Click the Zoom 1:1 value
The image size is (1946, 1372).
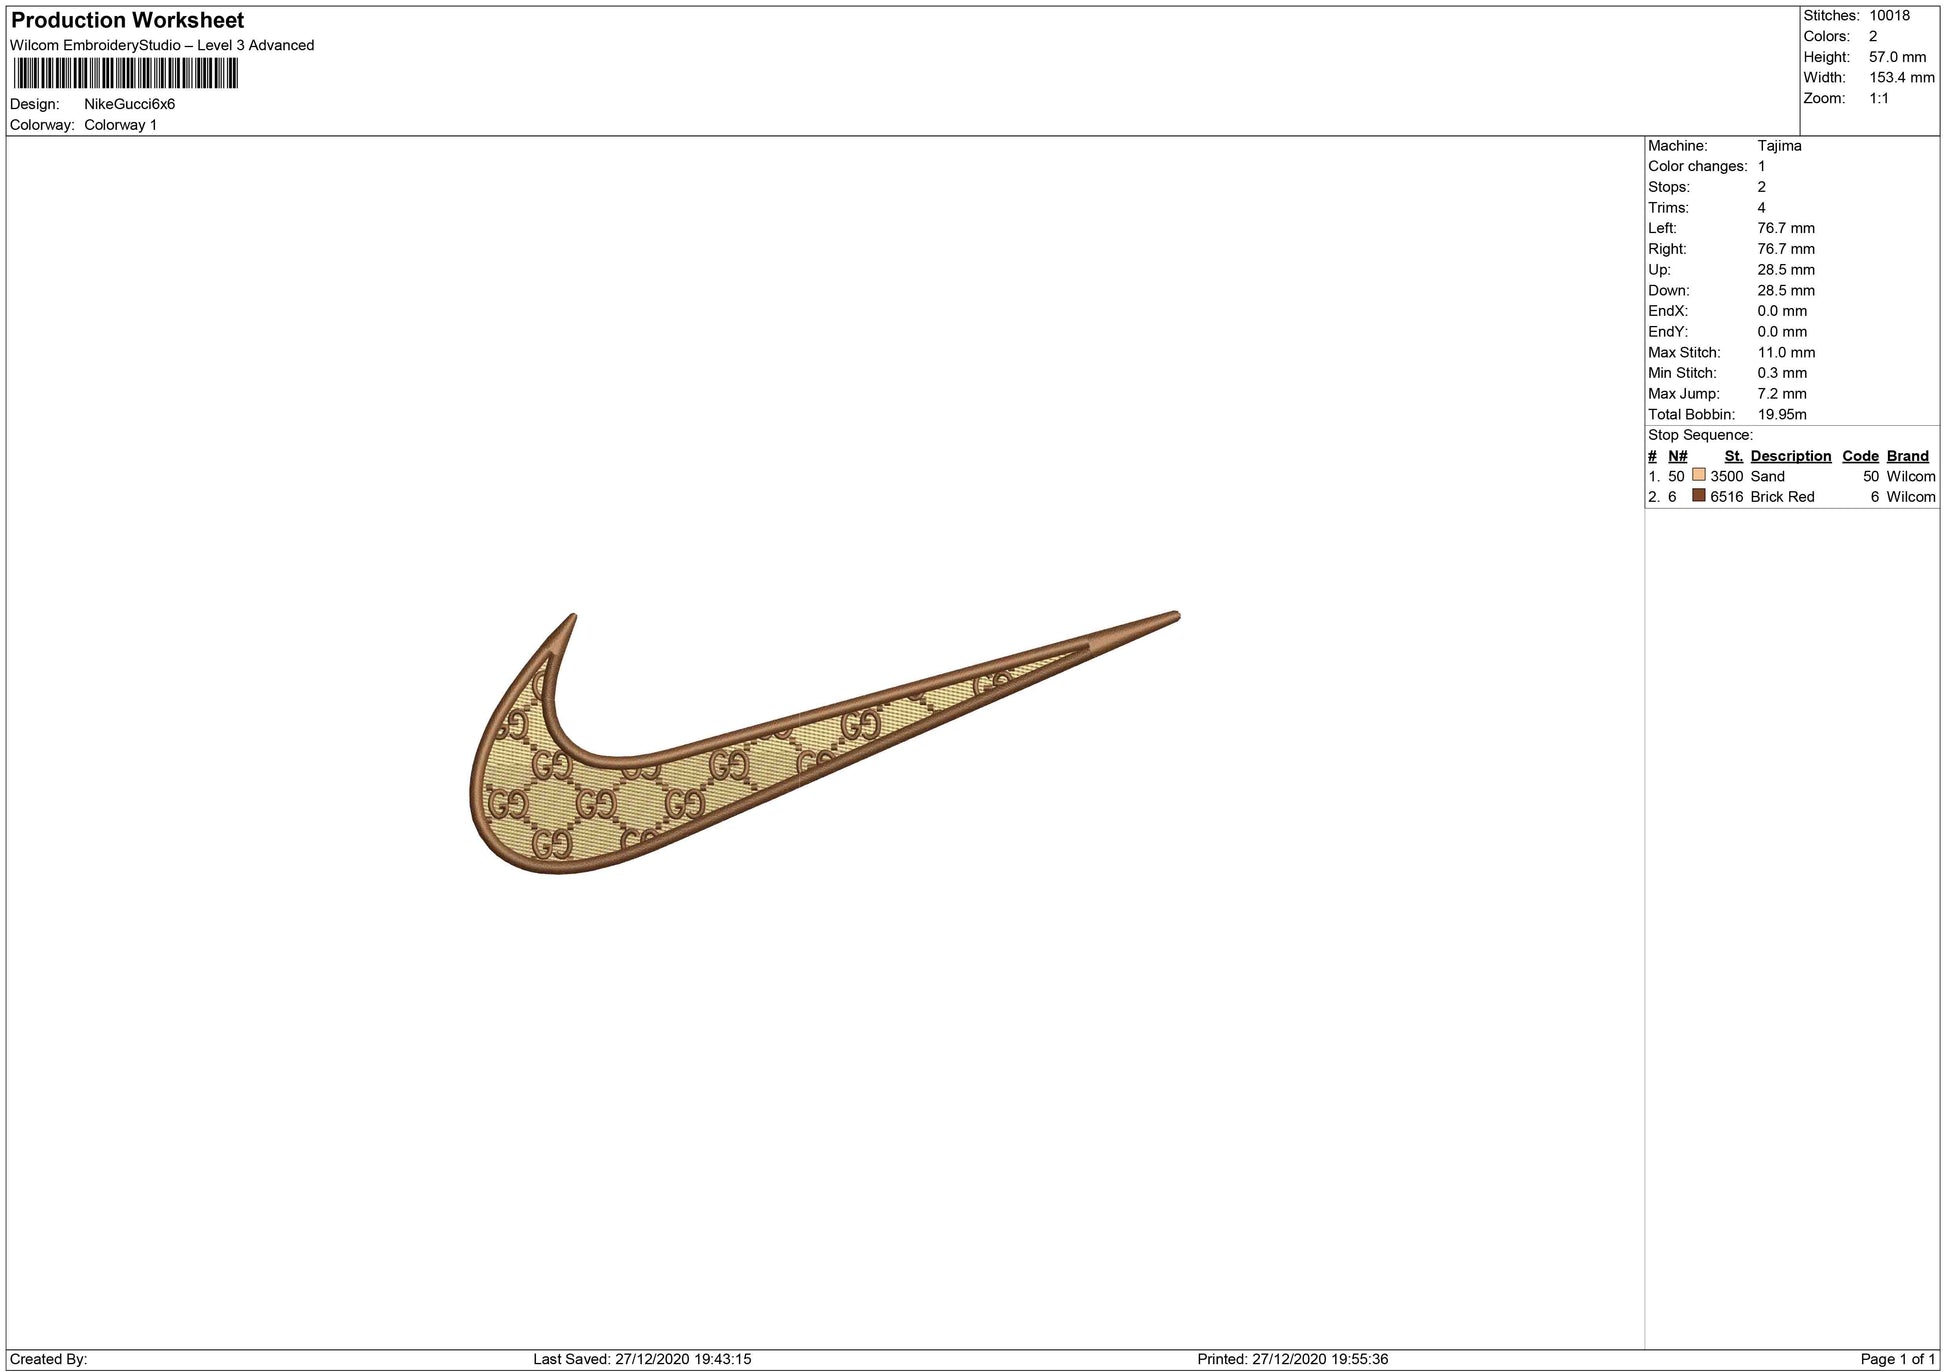(x=1878, y=98)
